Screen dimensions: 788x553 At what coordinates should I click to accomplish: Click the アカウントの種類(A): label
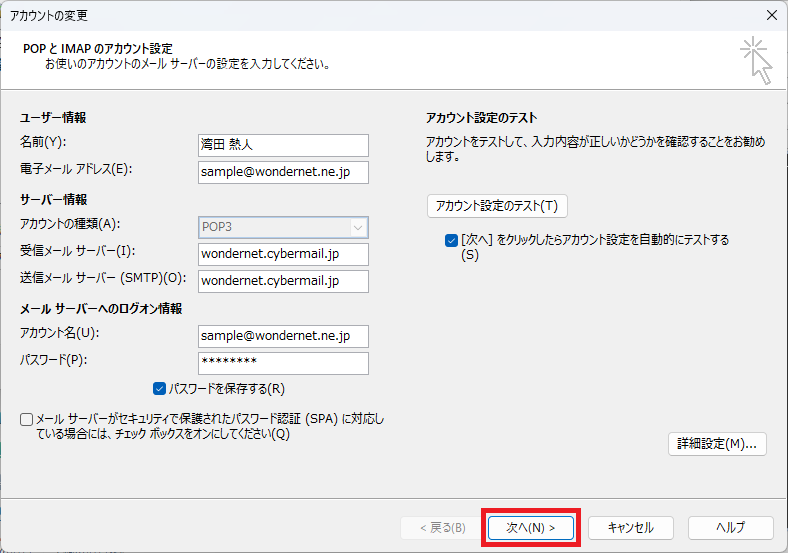70,224
